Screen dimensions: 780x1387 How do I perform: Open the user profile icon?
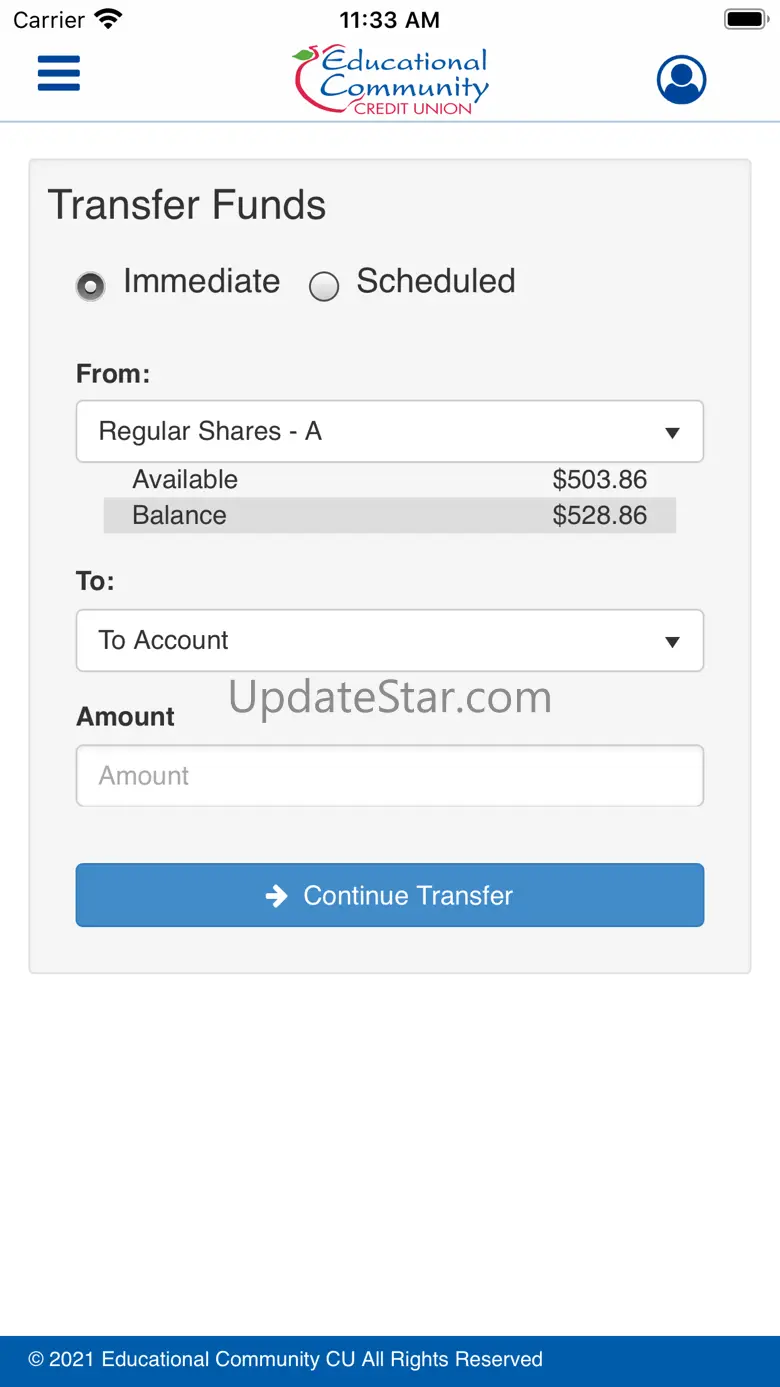click(681, 79)
